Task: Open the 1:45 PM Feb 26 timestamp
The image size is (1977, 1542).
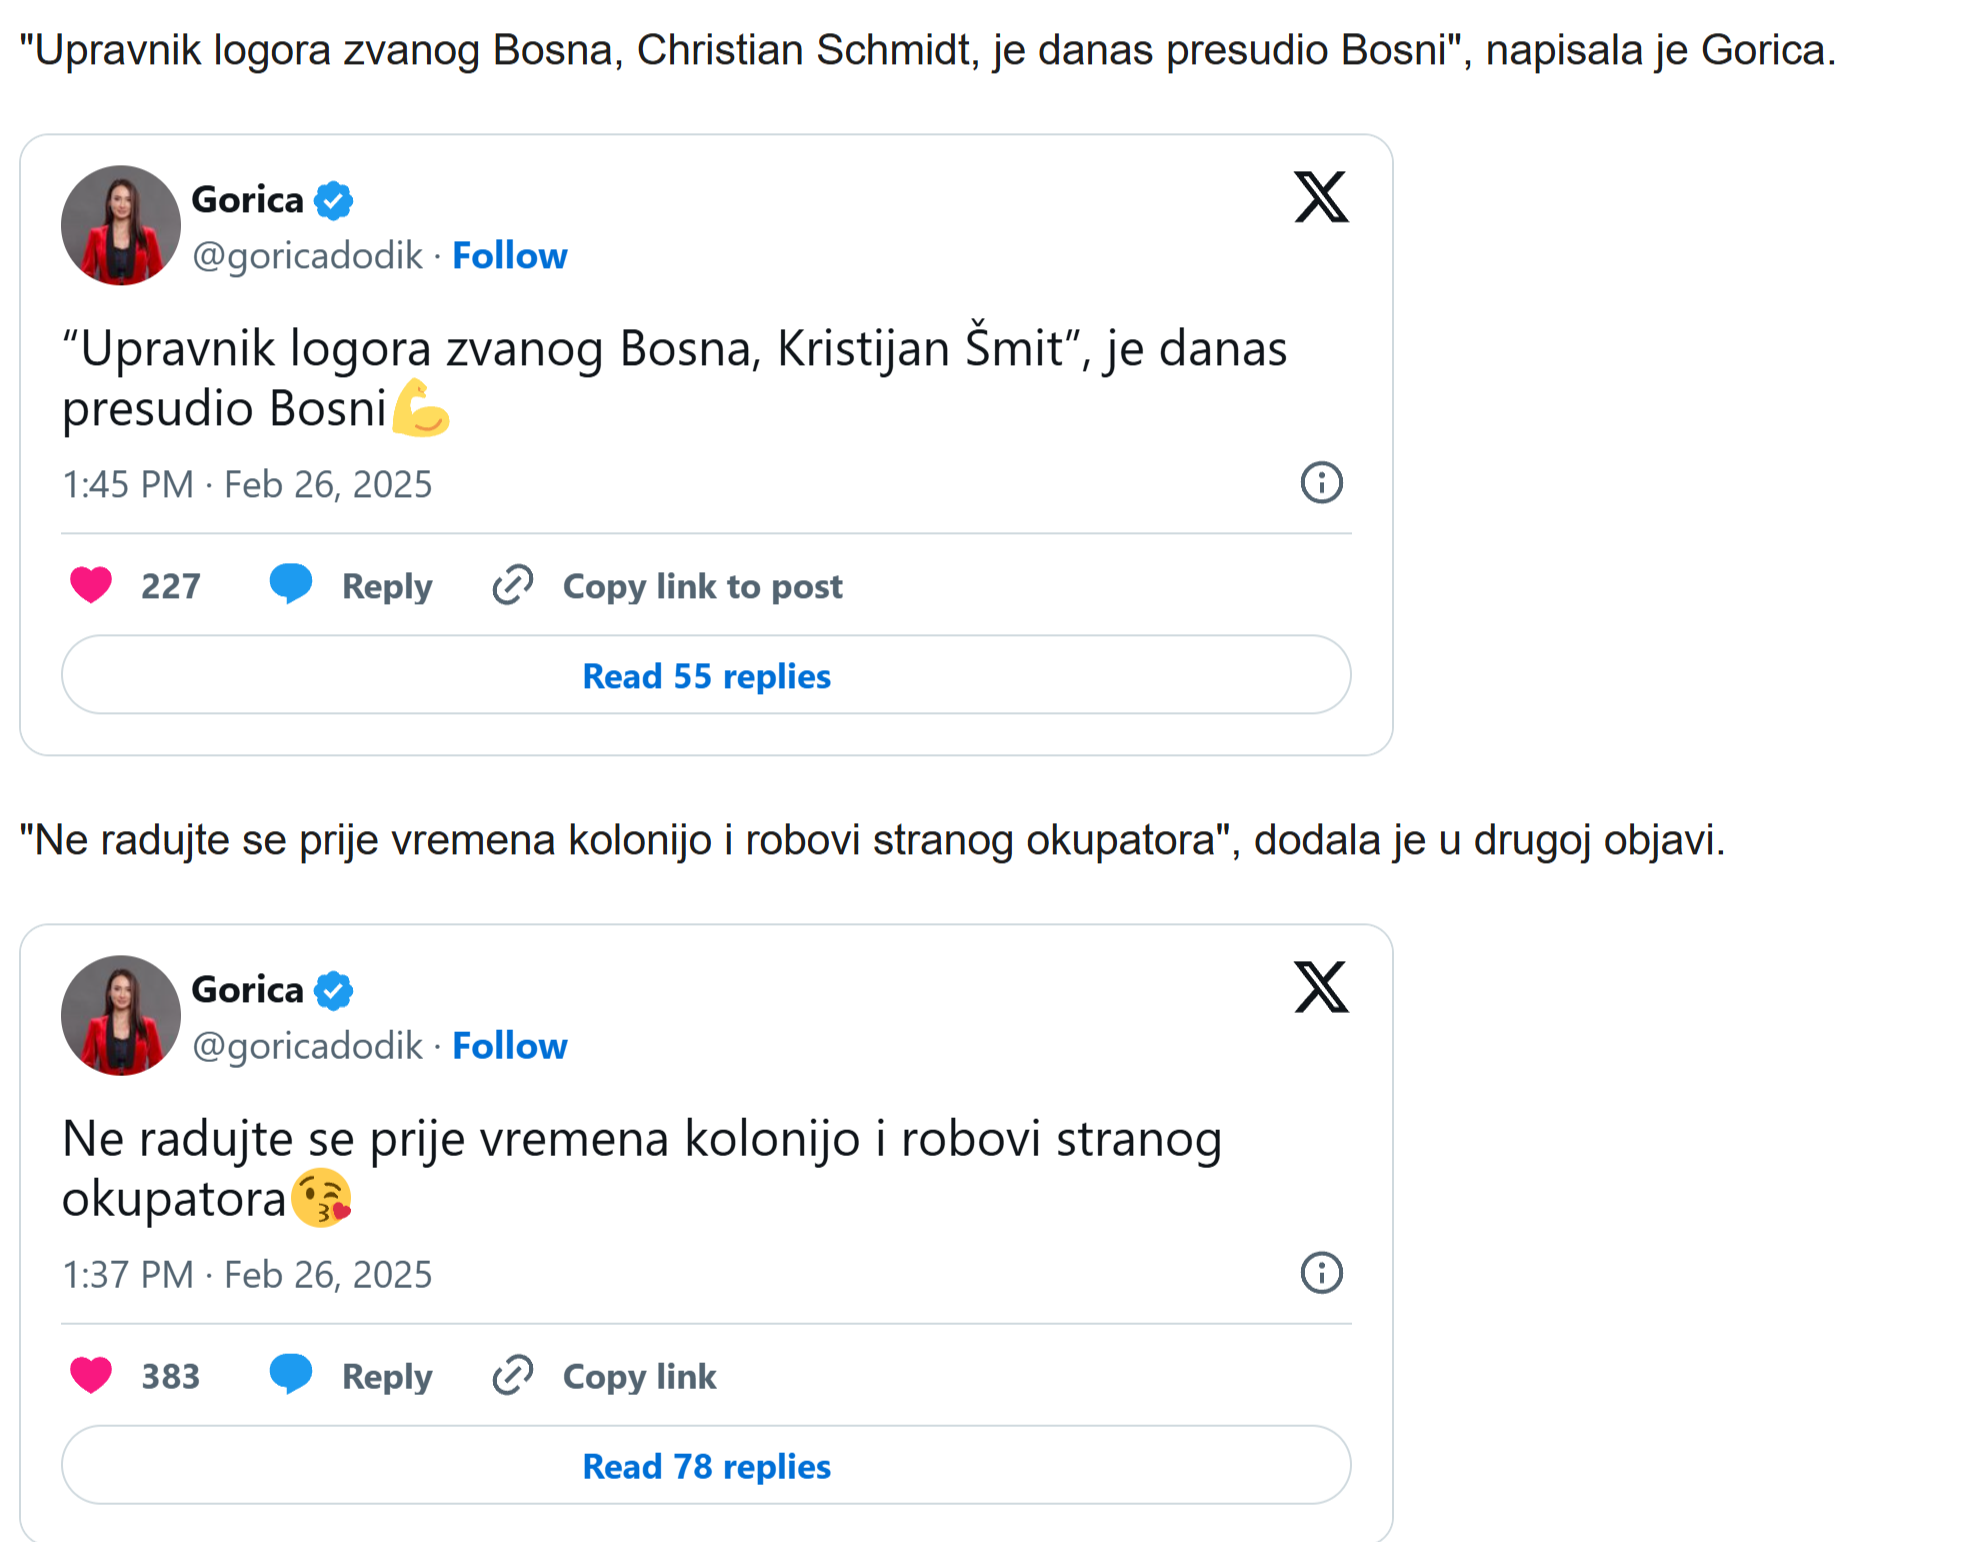Action: (x=247, y=485)
